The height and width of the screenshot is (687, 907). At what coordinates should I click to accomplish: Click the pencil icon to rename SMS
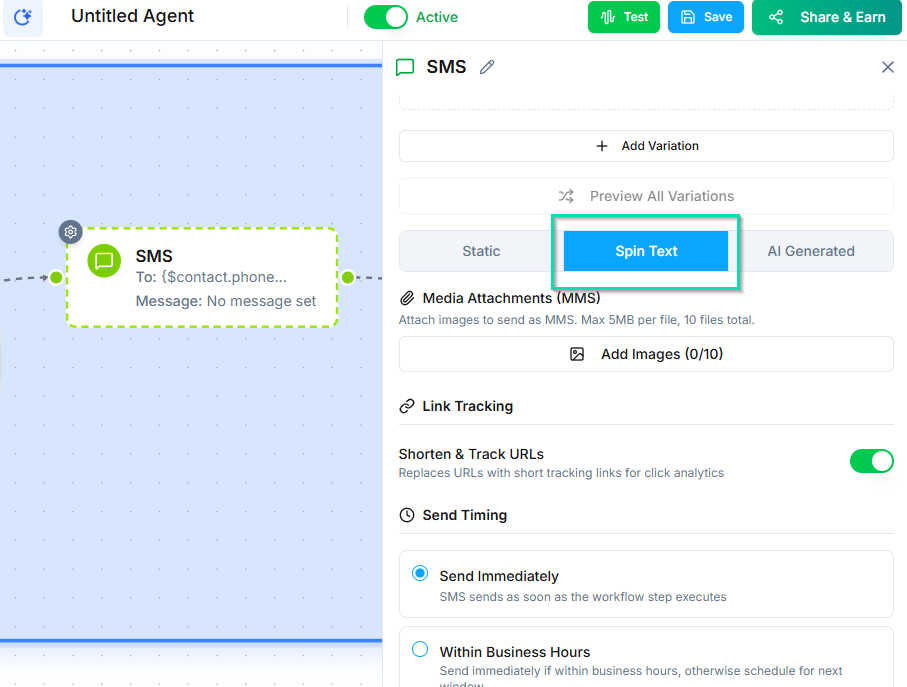tap(487, 67)
